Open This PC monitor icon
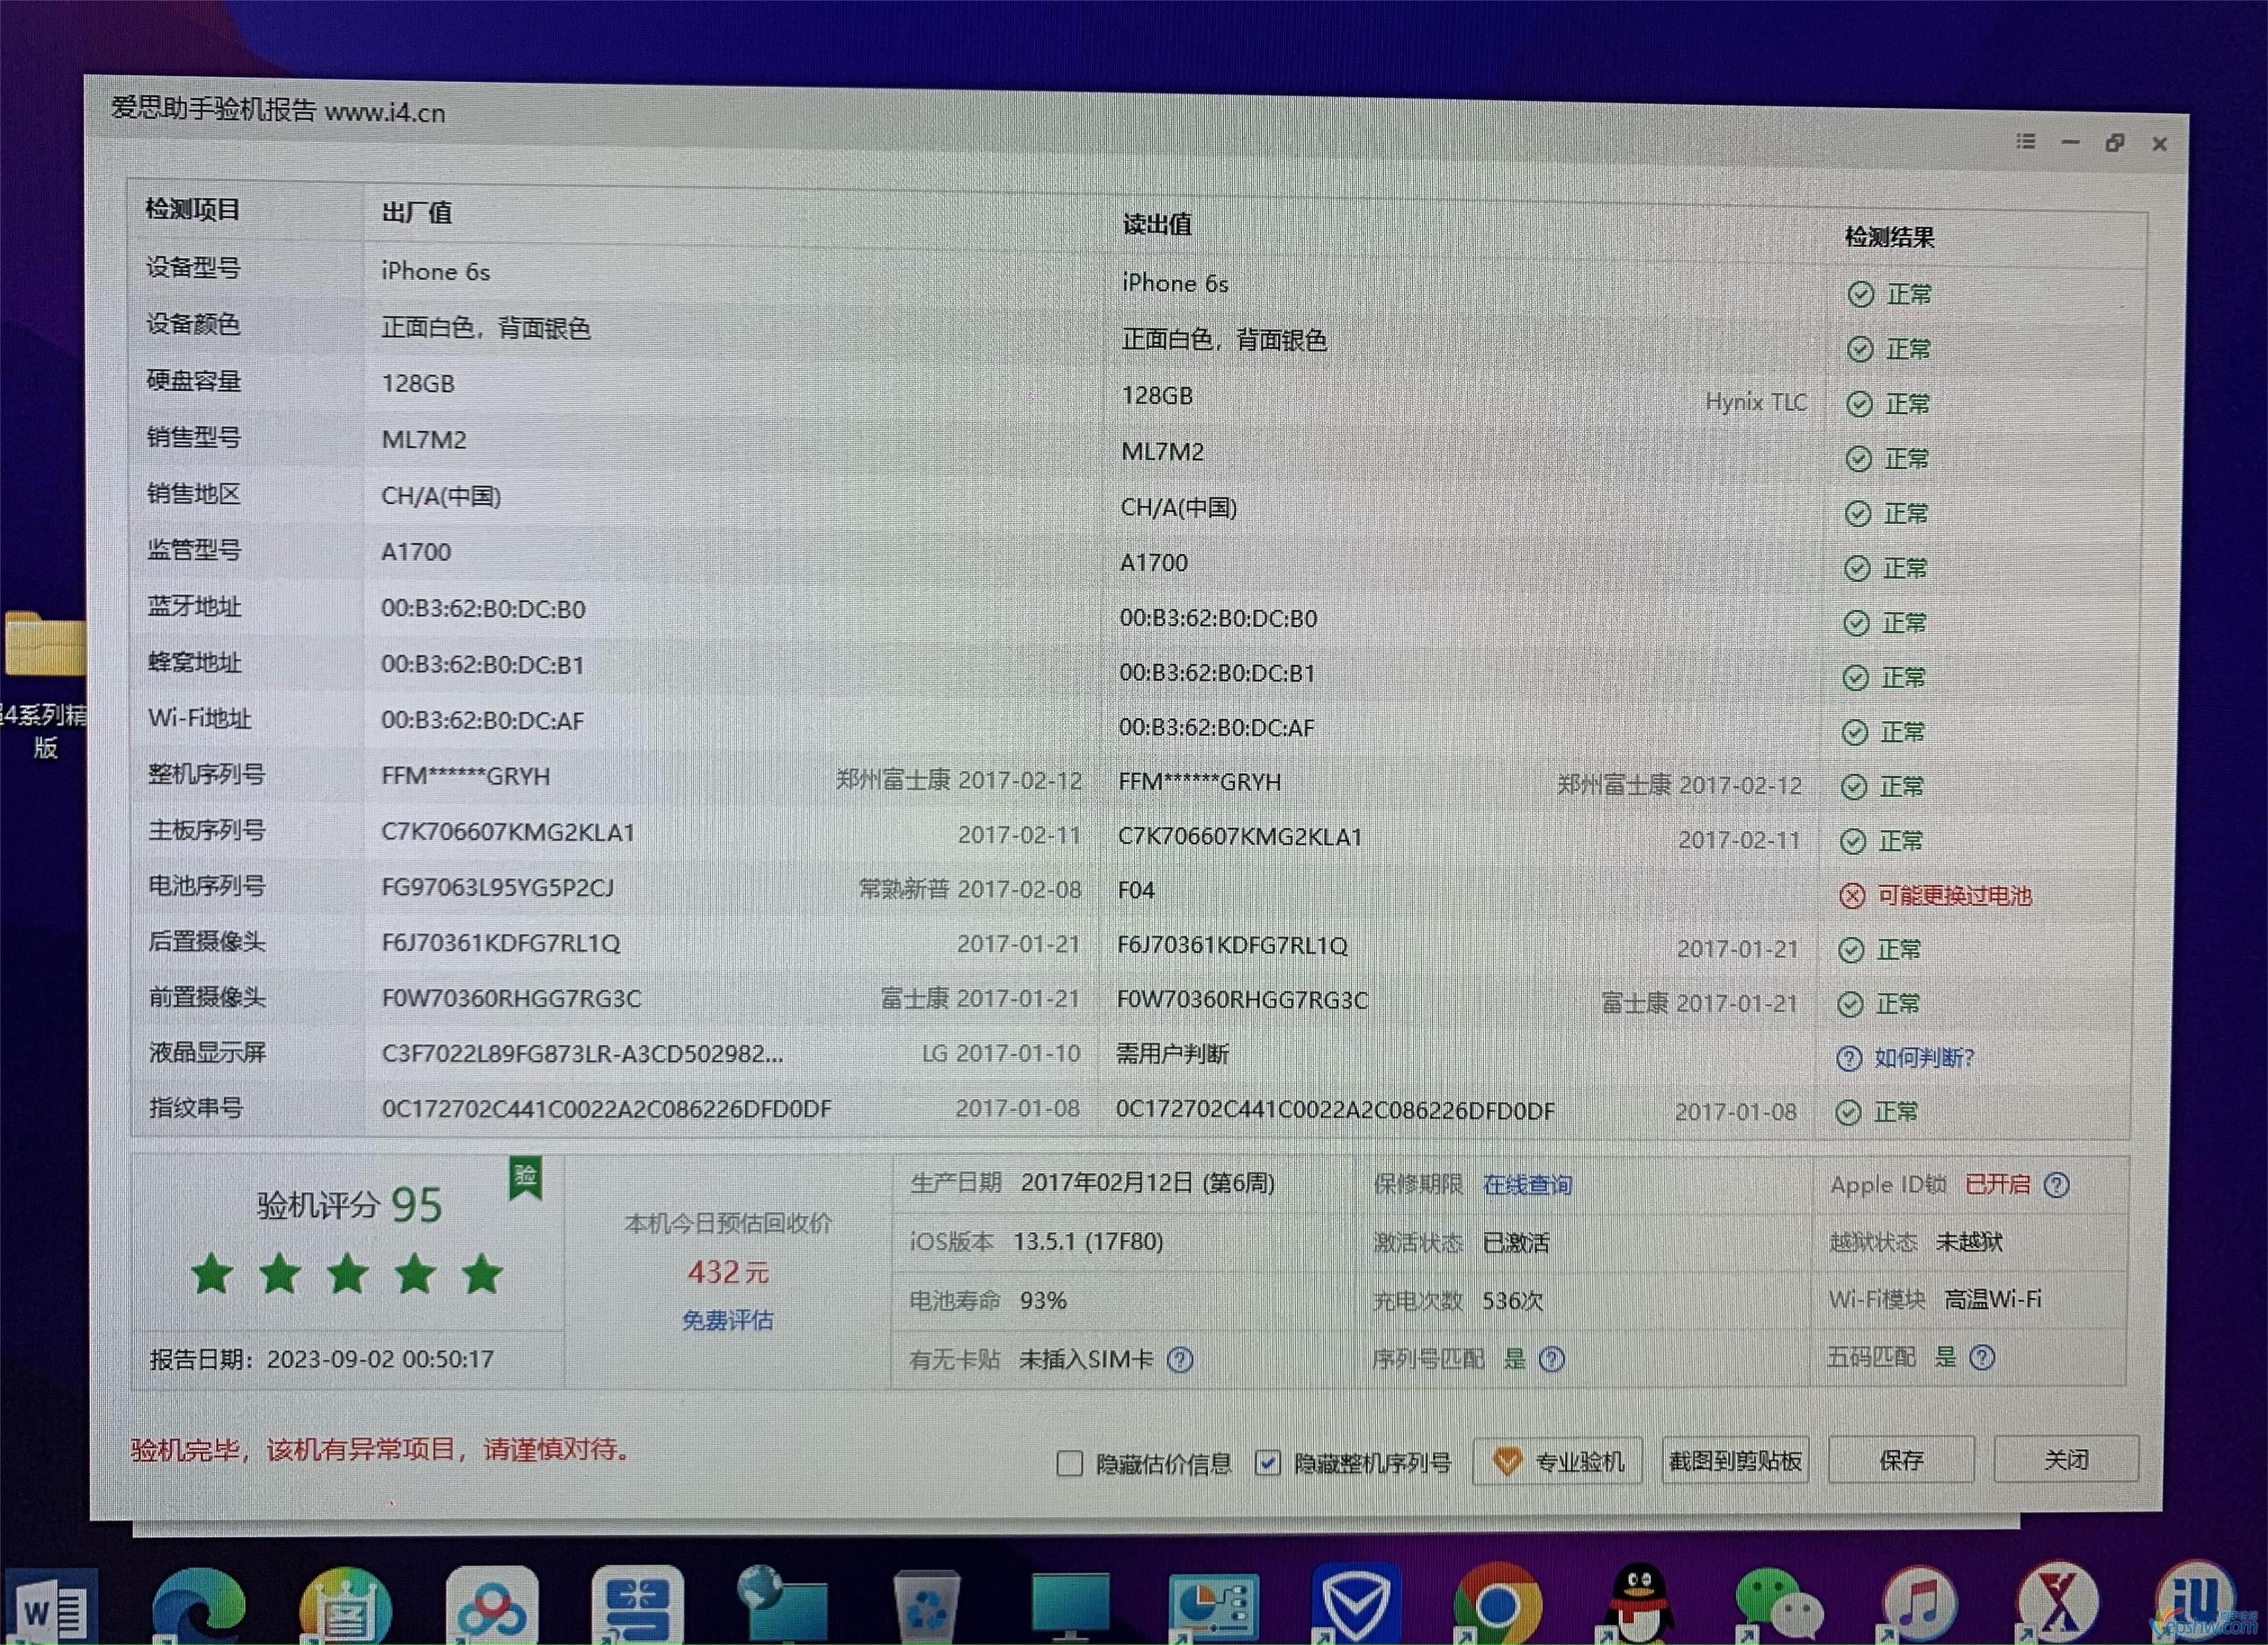 (x=1071, y=1606)
